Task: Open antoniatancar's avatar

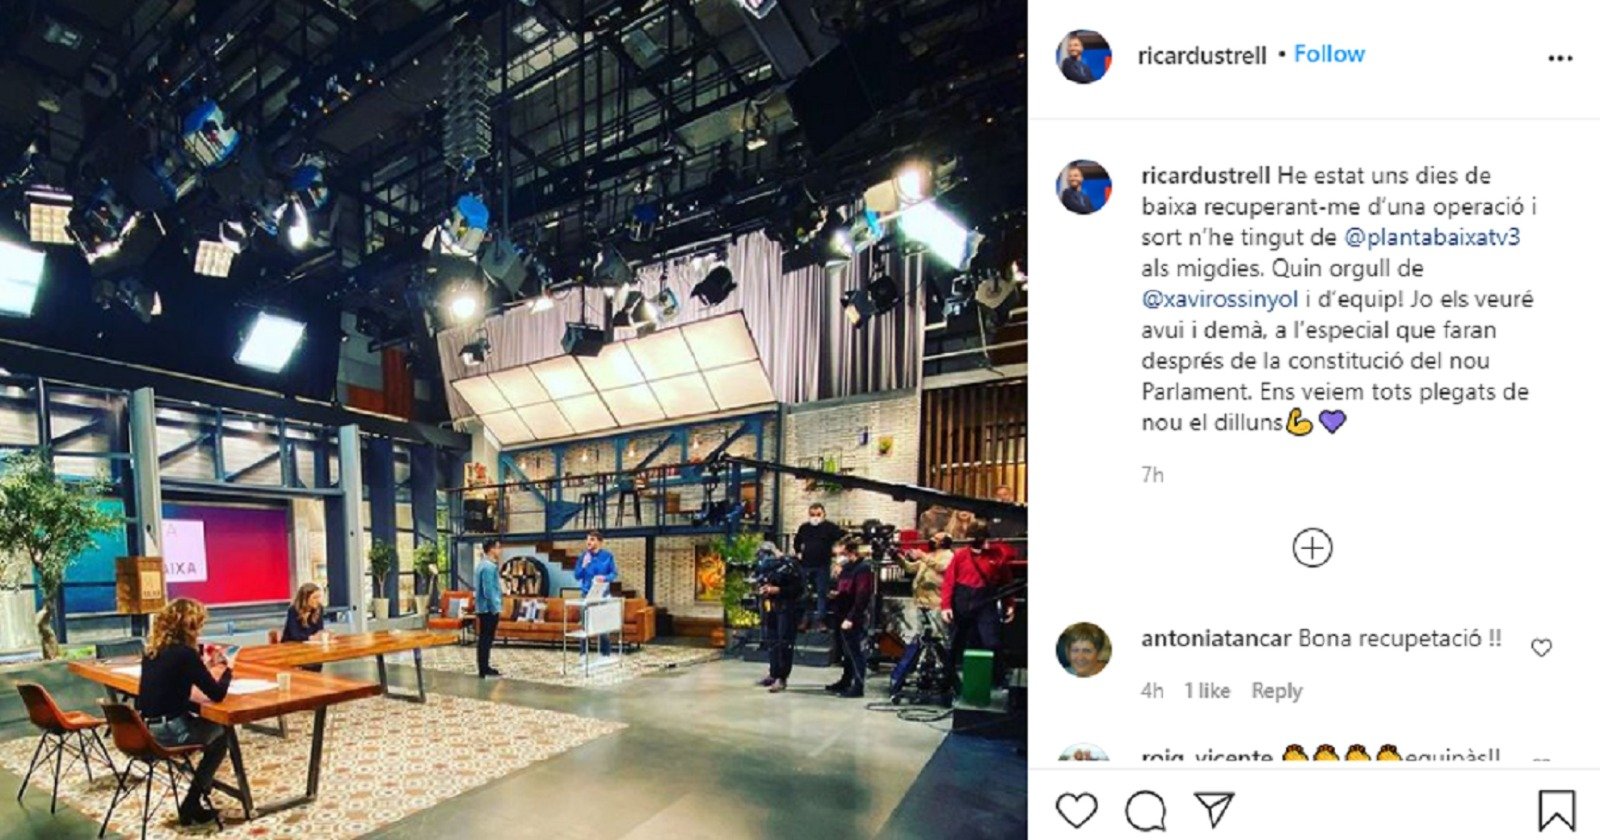Action: coord(1084,649)
